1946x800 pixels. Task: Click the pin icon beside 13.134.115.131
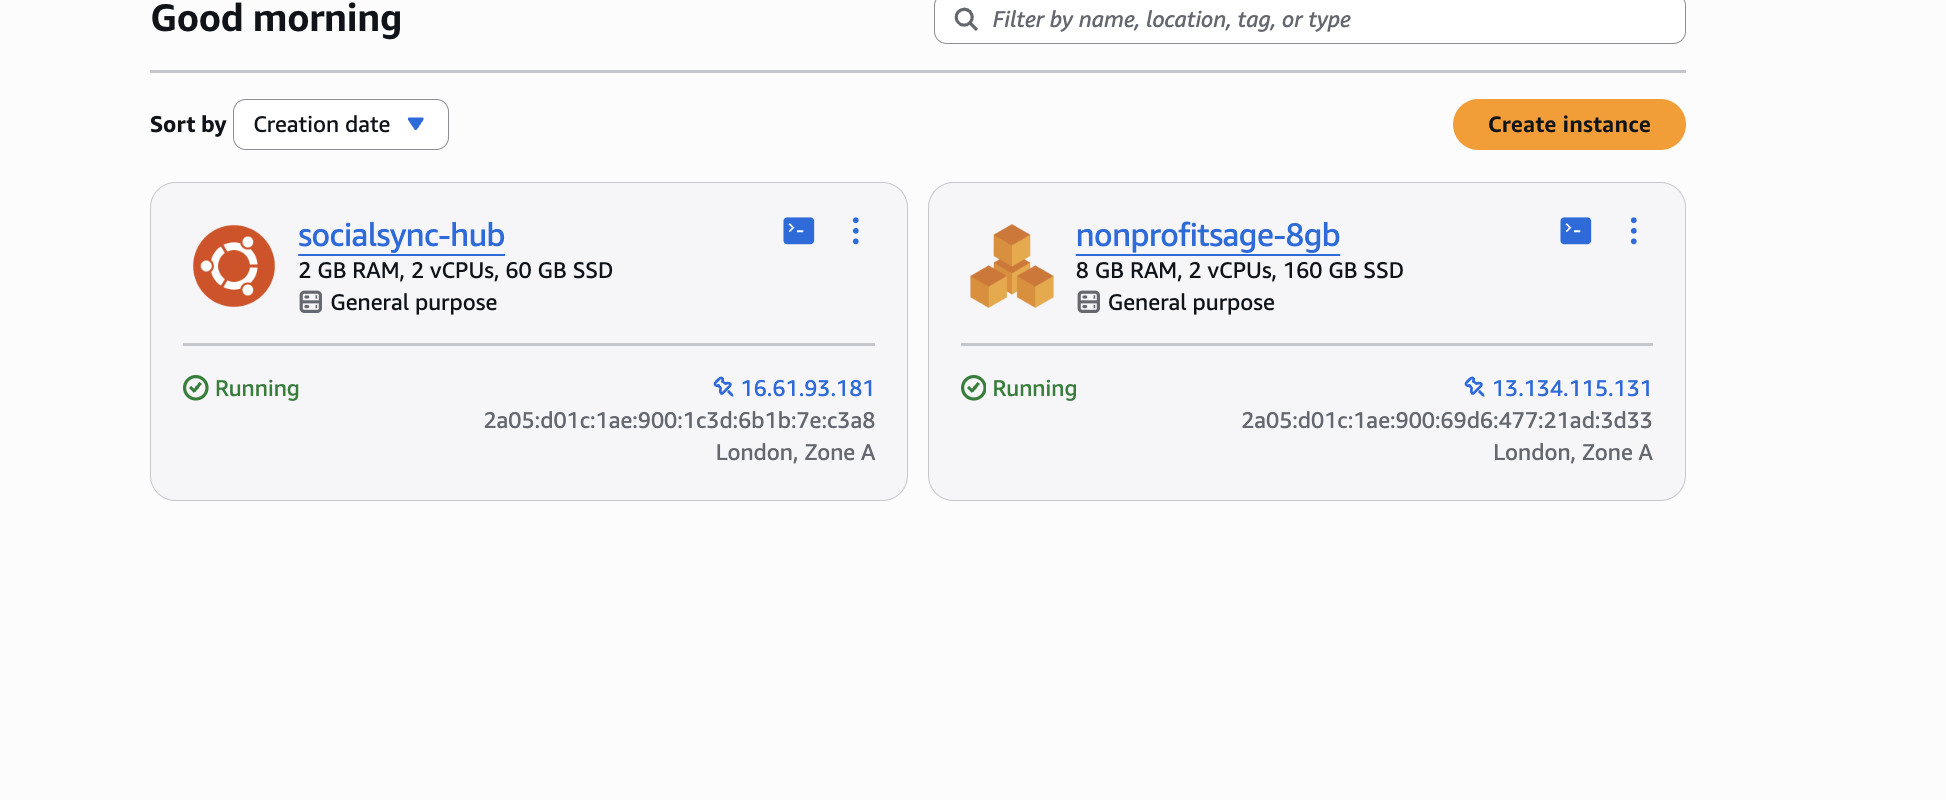tap(1474, 387)
